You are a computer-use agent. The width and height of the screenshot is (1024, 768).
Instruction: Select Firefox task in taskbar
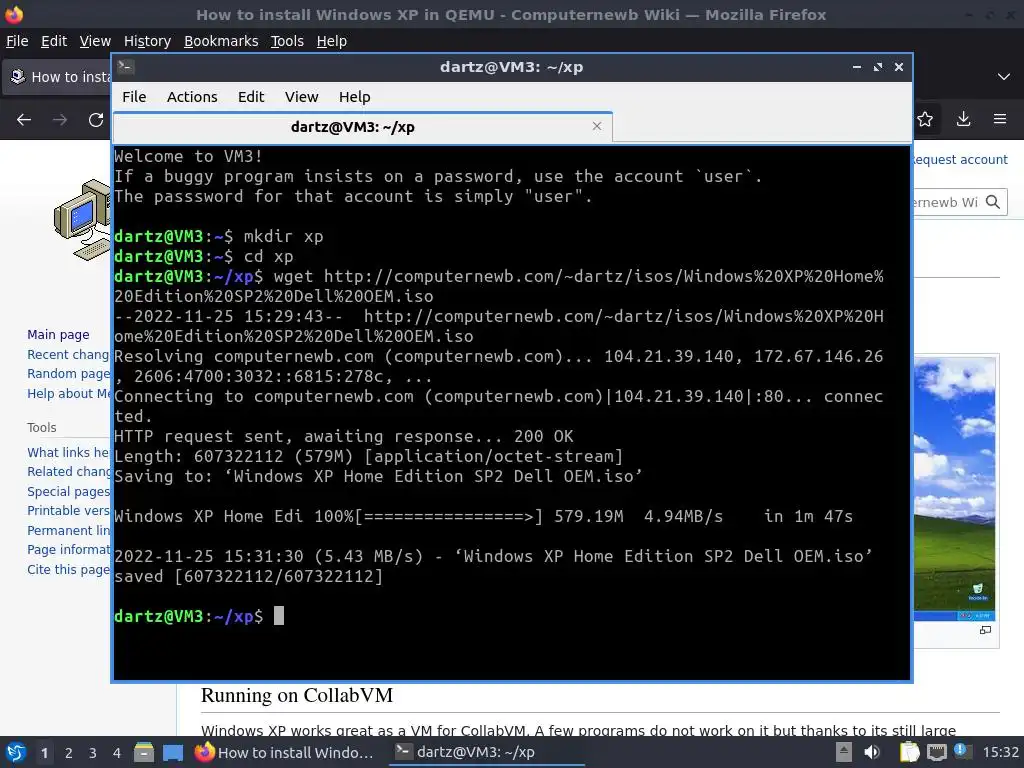coord(285,752)
